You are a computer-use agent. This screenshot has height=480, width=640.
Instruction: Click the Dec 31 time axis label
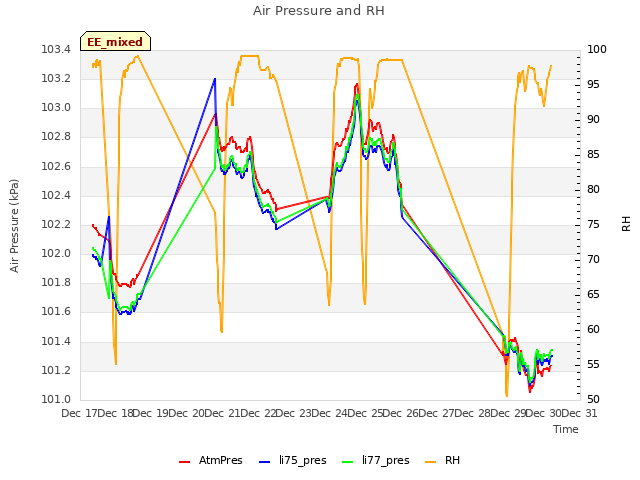coord(580,413)
